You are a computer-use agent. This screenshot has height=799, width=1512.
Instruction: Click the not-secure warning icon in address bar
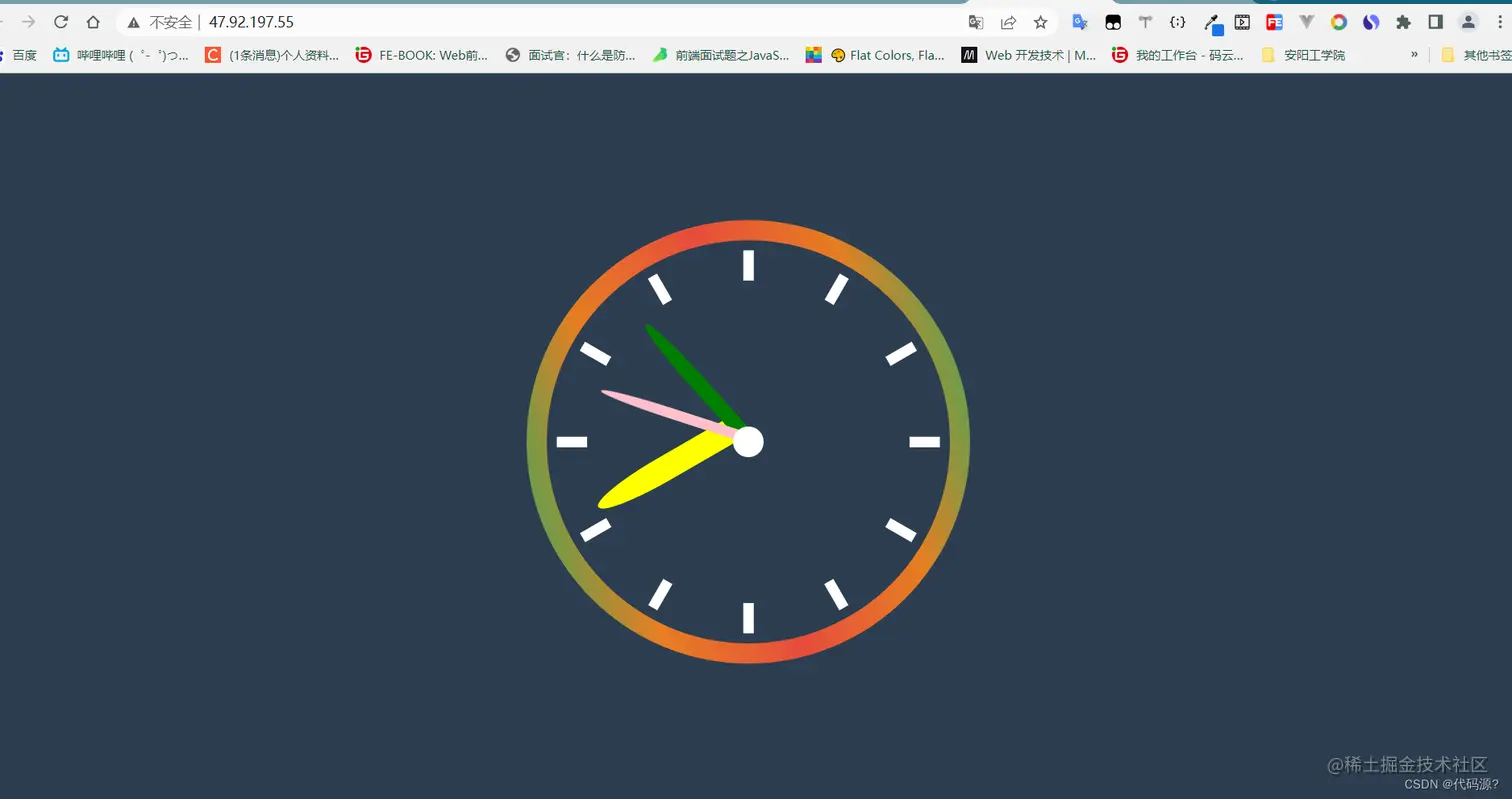(134, 22)
